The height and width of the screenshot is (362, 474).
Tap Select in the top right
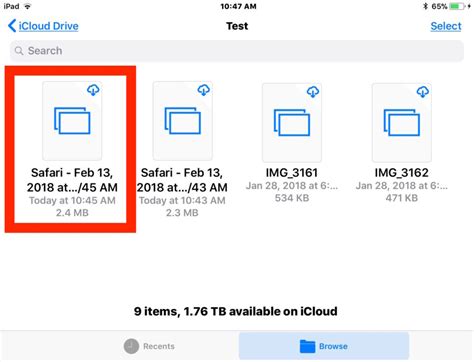point(446,26)
